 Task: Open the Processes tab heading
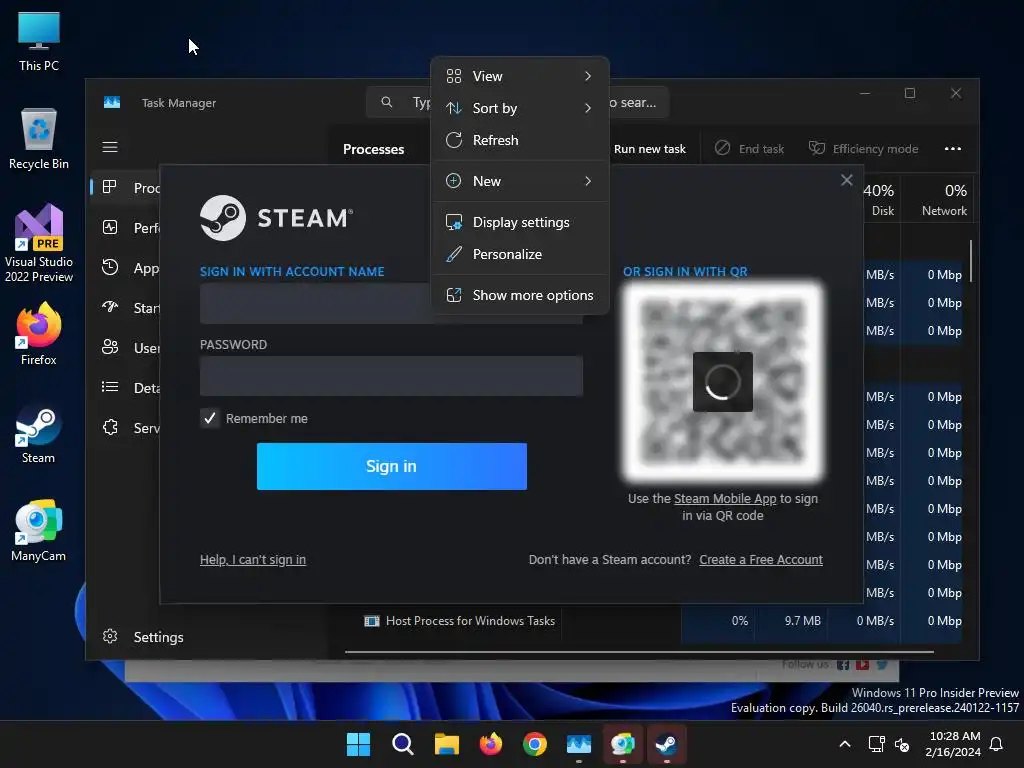click(374, 150)
